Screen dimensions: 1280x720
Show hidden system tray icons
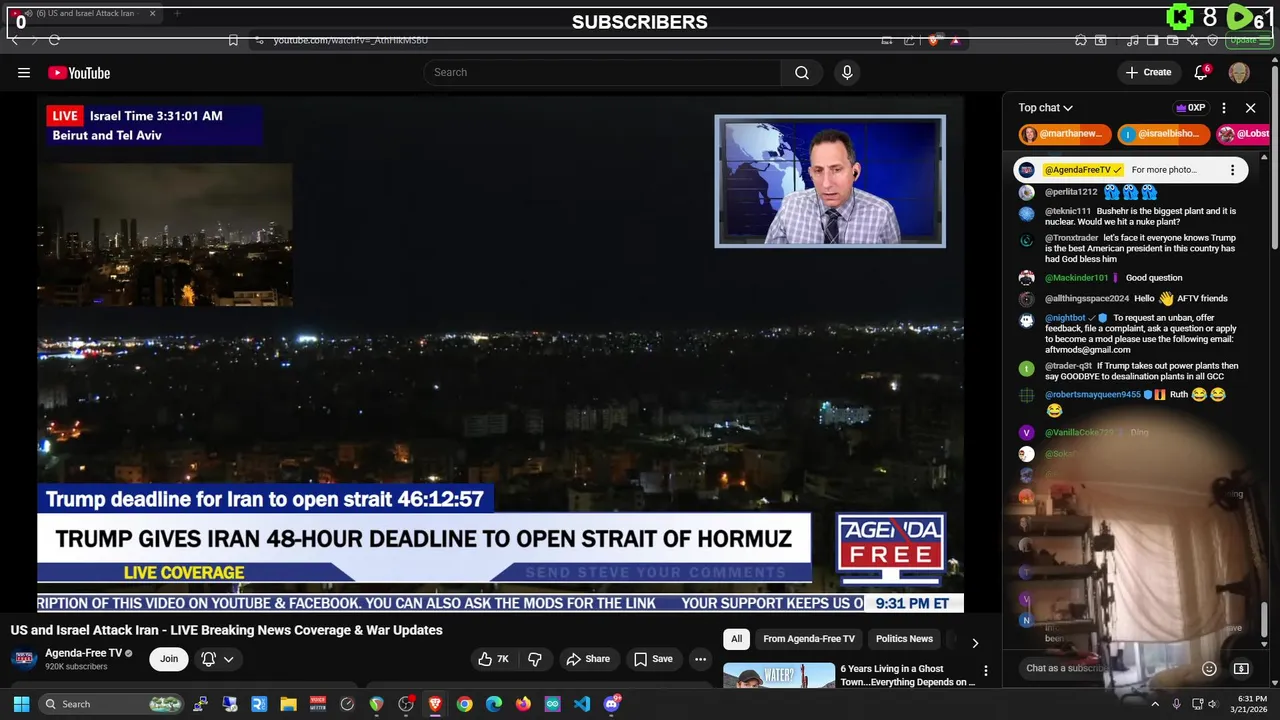tap(1155, 704)
